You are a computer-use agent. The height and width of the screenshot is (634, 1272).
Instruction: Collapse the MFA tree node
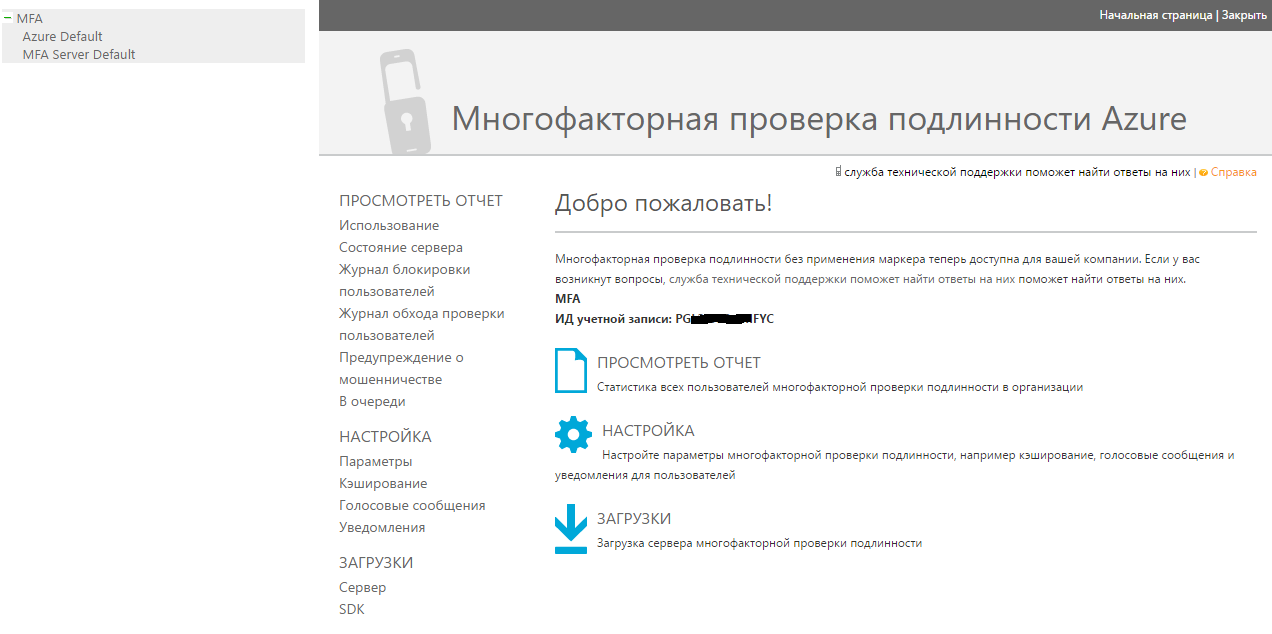tap(8, 18)
